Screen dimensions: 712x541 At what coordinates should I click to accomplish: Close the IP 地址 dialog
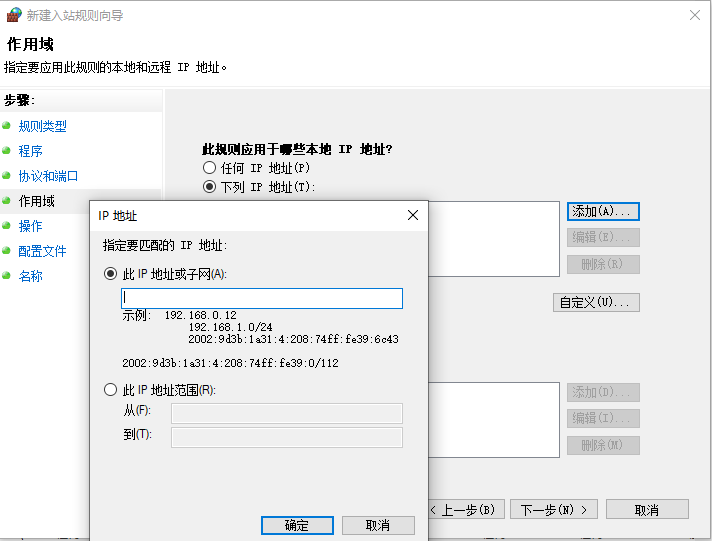click(413, 215)
